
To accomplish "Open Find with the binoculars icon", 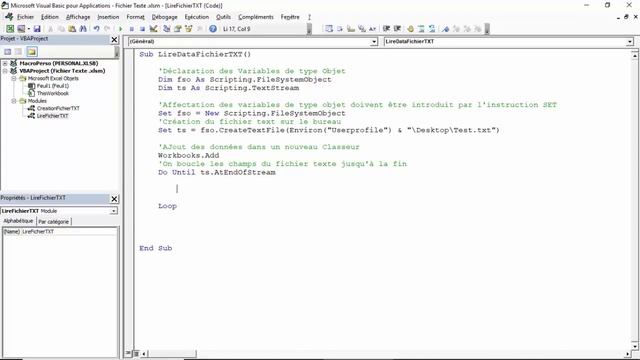I will [83, 29].
